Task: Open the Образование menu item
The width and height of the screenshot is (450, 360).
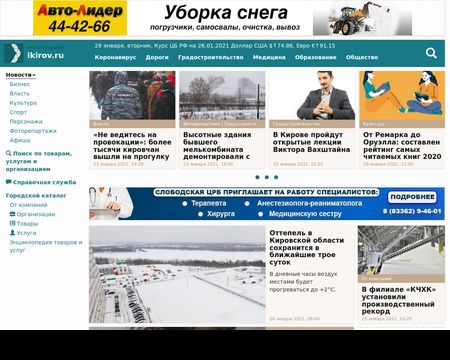Action: 316,57
